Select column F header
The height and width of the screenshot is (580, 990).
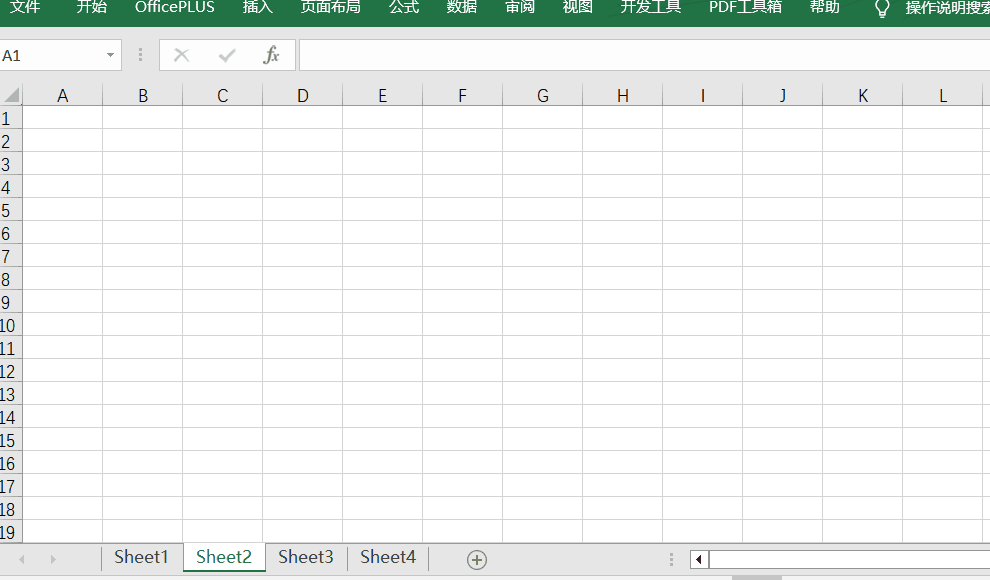(x=462, y=95)
